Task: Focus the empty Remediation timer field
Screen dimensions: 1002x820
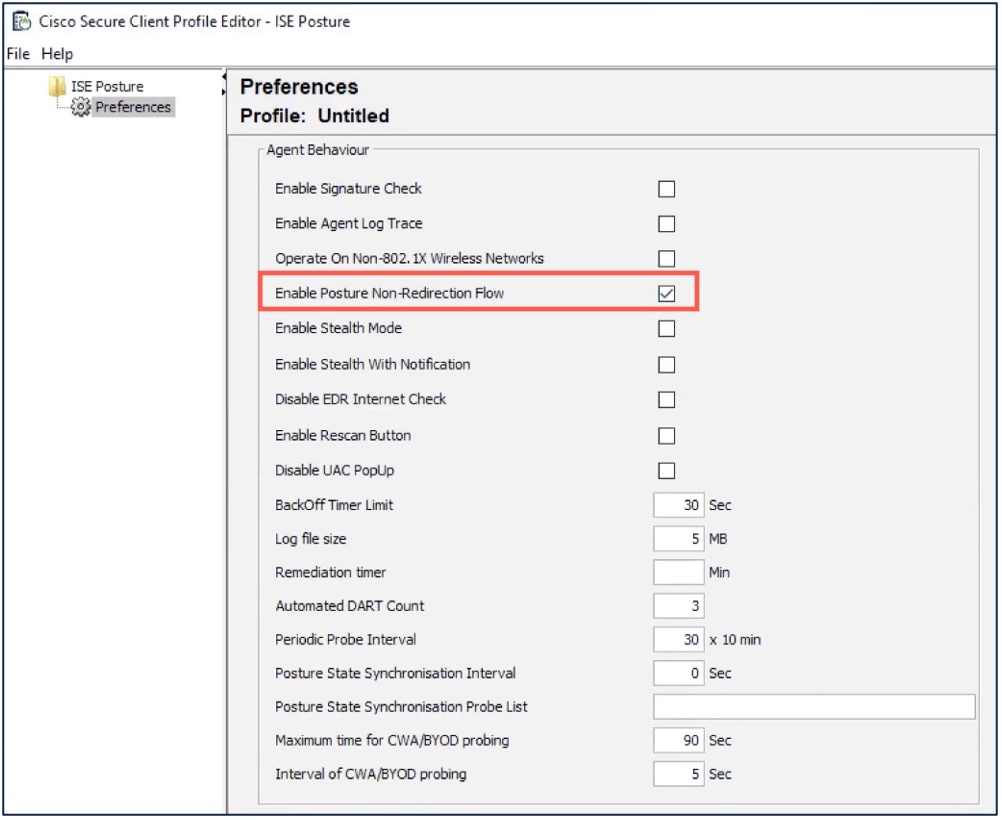Action: [679, 572]
